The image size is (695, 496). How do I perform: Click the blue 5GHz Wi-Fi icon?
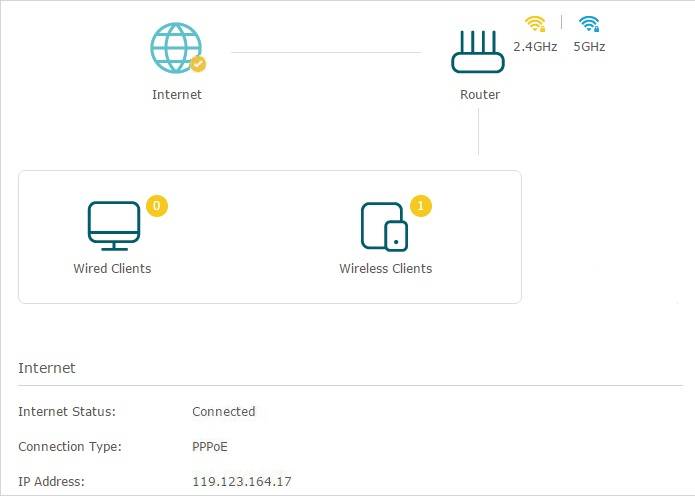click(589, 23)
